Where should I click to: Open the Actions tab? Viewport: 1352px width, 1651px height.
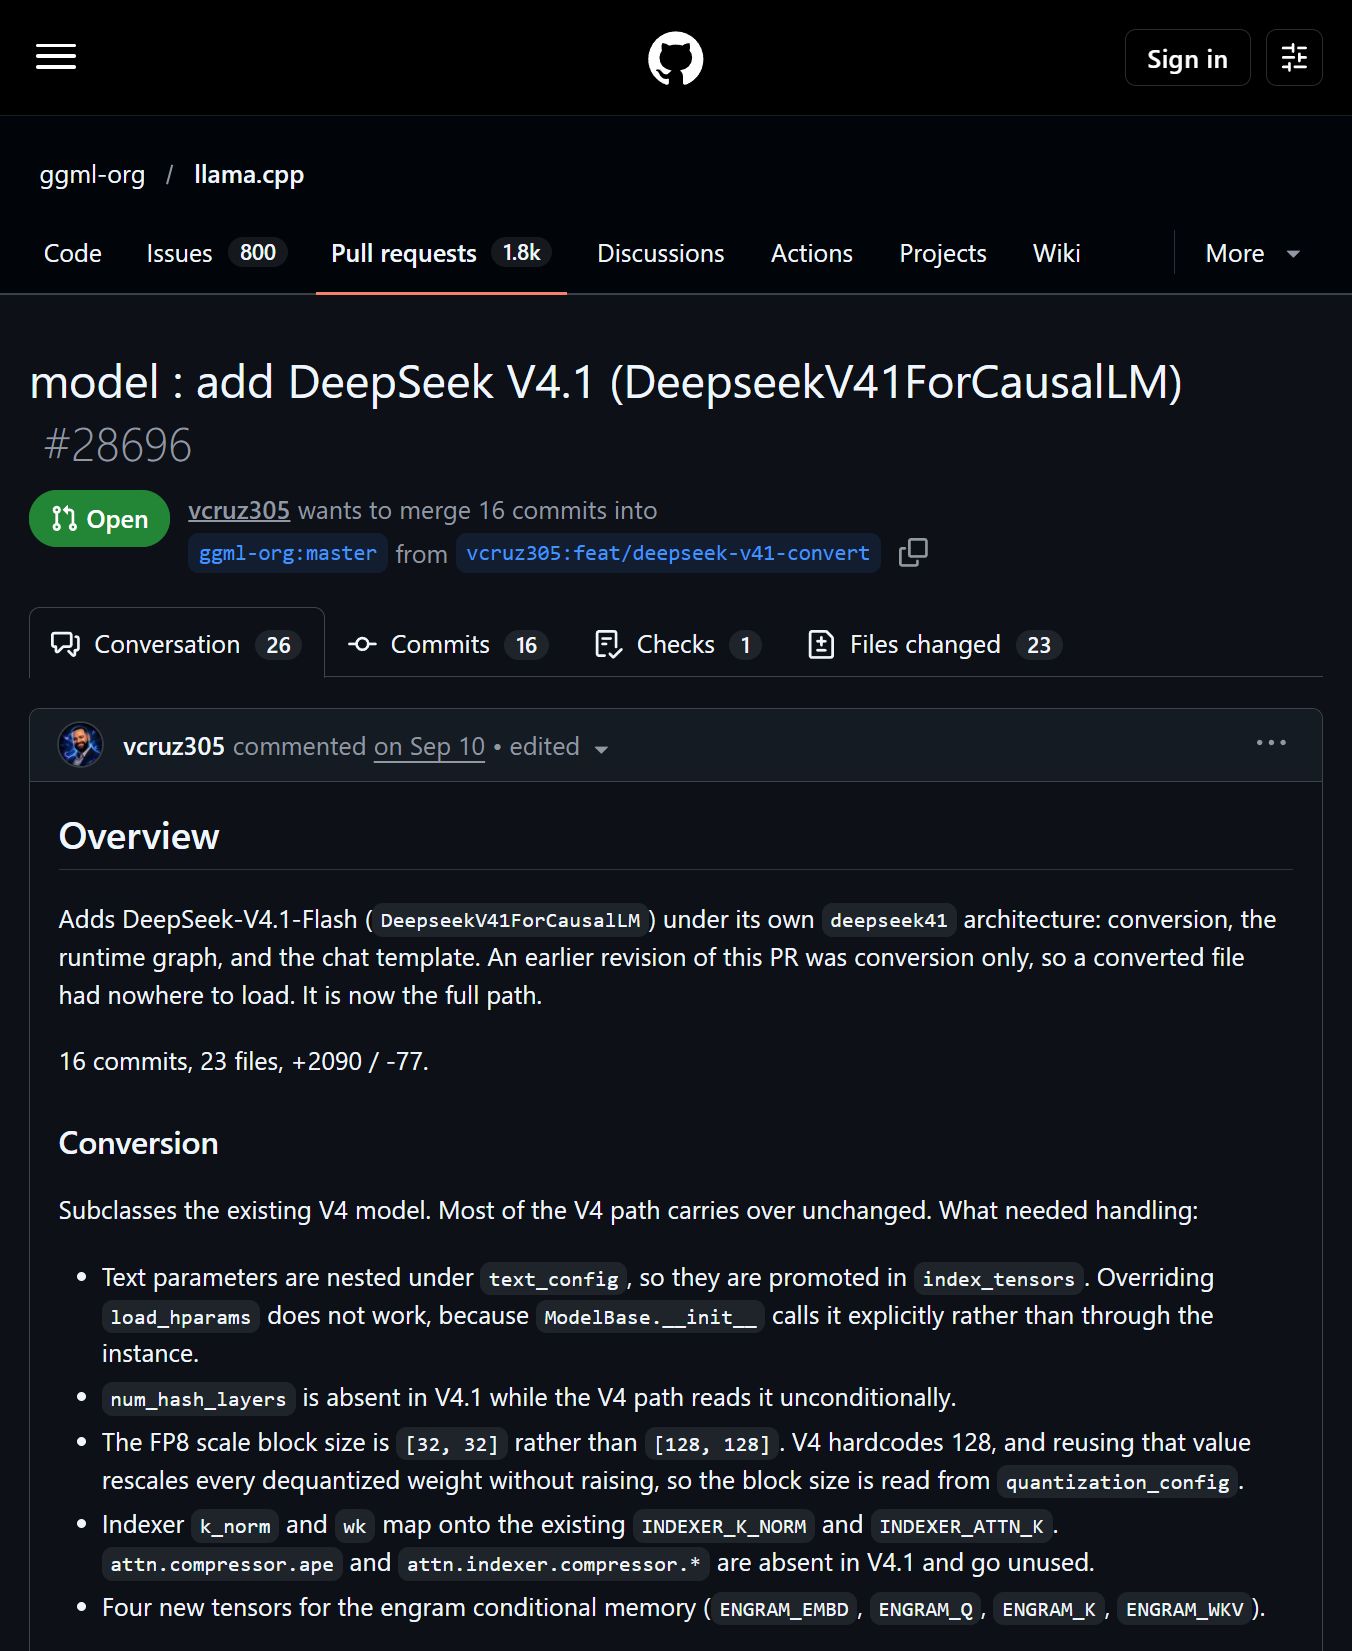point(812,254)
